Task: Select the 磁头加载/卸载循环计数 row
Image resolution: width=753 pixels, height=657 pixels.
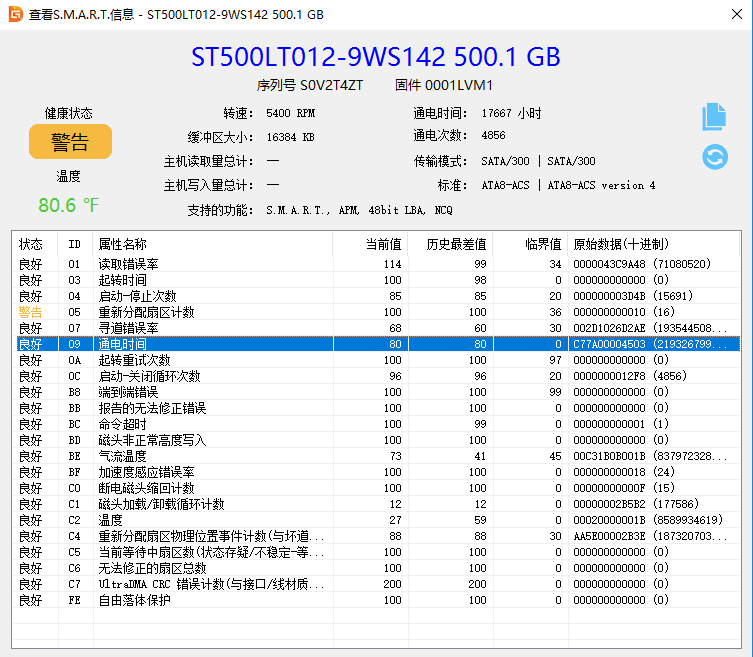Action: click(x=378, y=504)
